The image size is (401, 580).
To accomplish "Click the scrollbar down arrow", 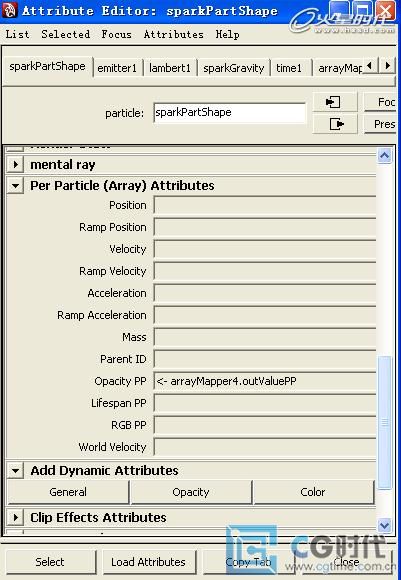I will coord(384,525).
